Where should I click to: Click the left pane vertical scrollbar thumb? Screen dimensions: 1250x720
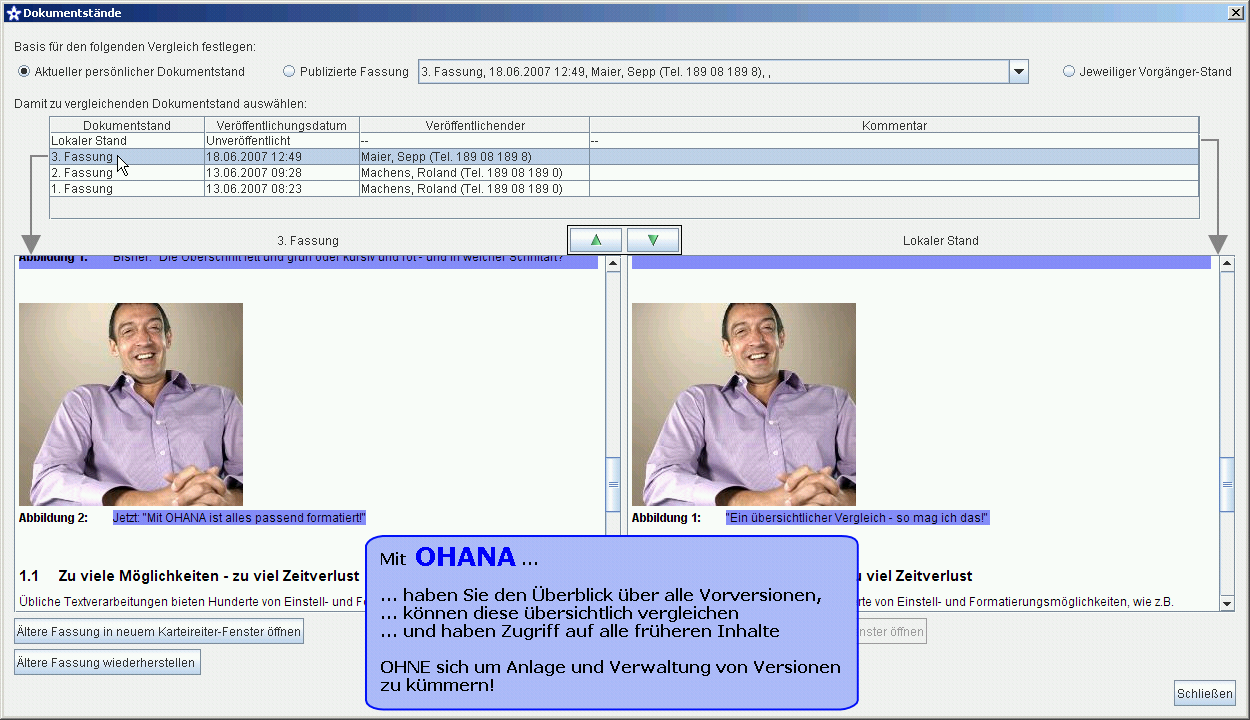(613, 484)
